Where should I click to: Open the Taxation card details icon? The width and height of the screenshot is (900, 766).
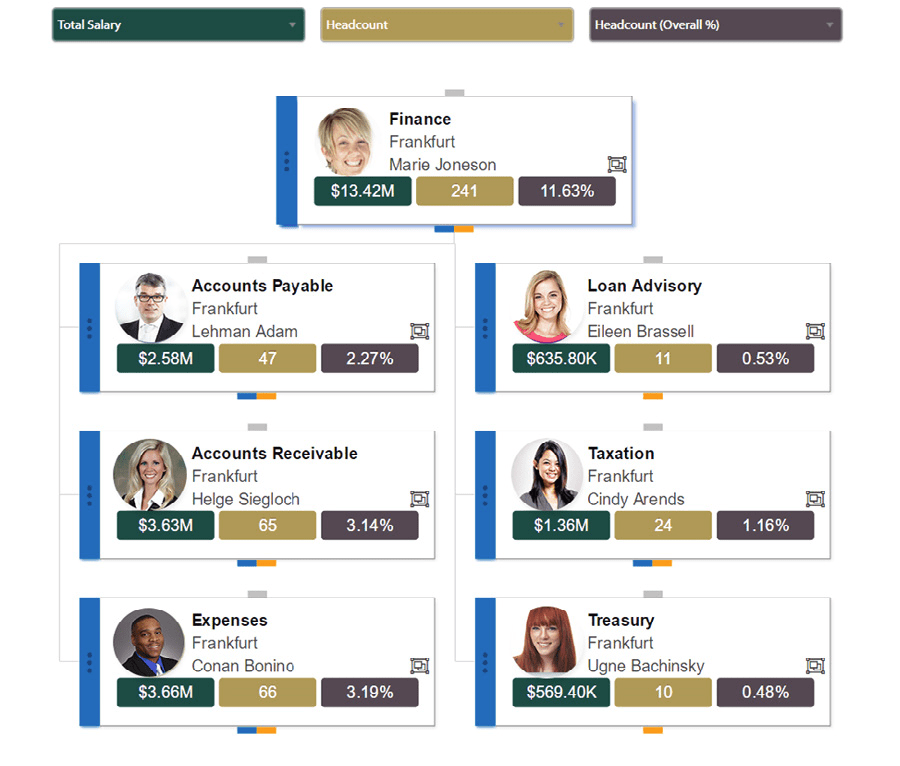(815, 499)
